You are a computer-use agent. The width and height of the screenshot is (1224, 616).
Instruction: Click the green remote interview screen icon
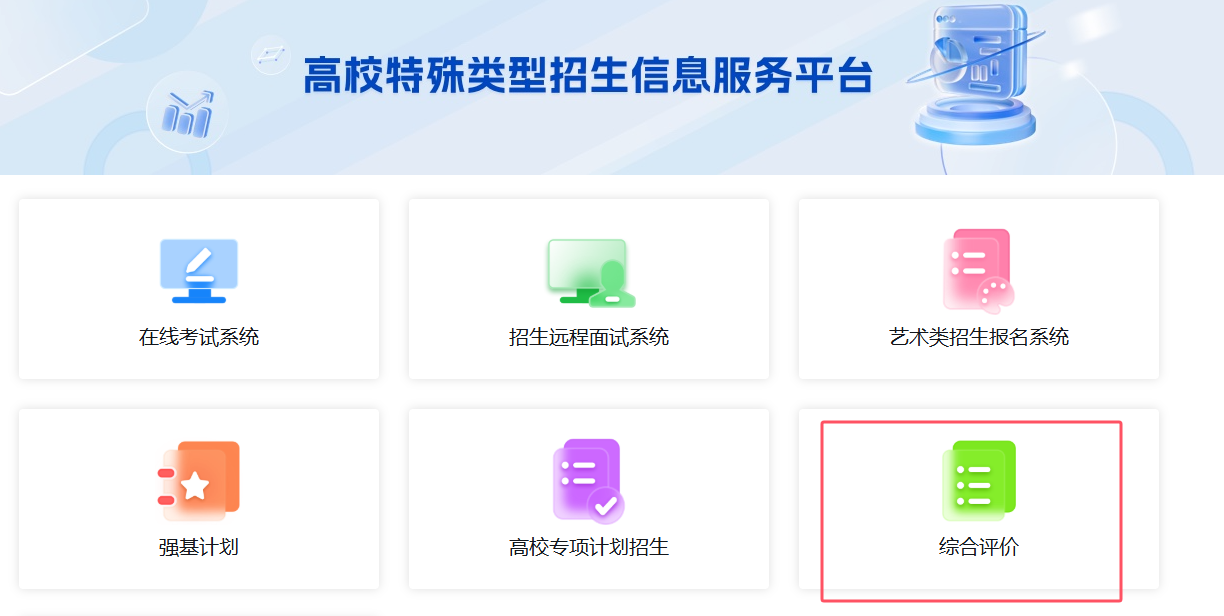click(x=592, y=272)
